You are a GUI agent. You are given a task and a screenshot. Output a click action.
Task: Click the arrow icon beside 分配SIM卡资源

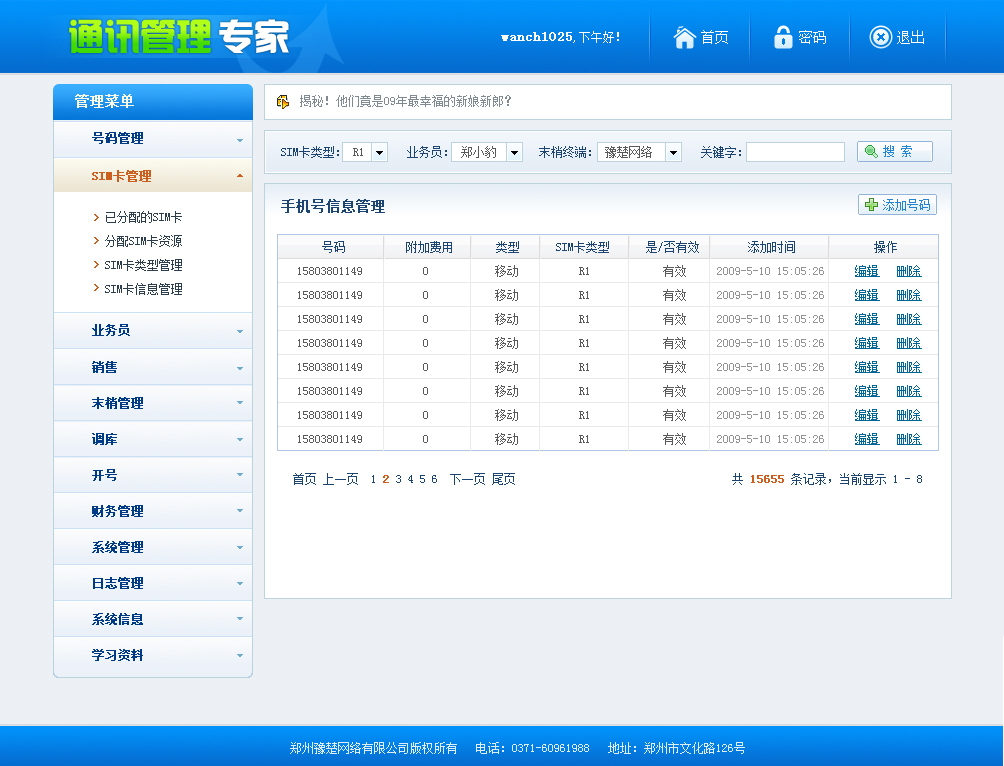click(x=96, y=241)
